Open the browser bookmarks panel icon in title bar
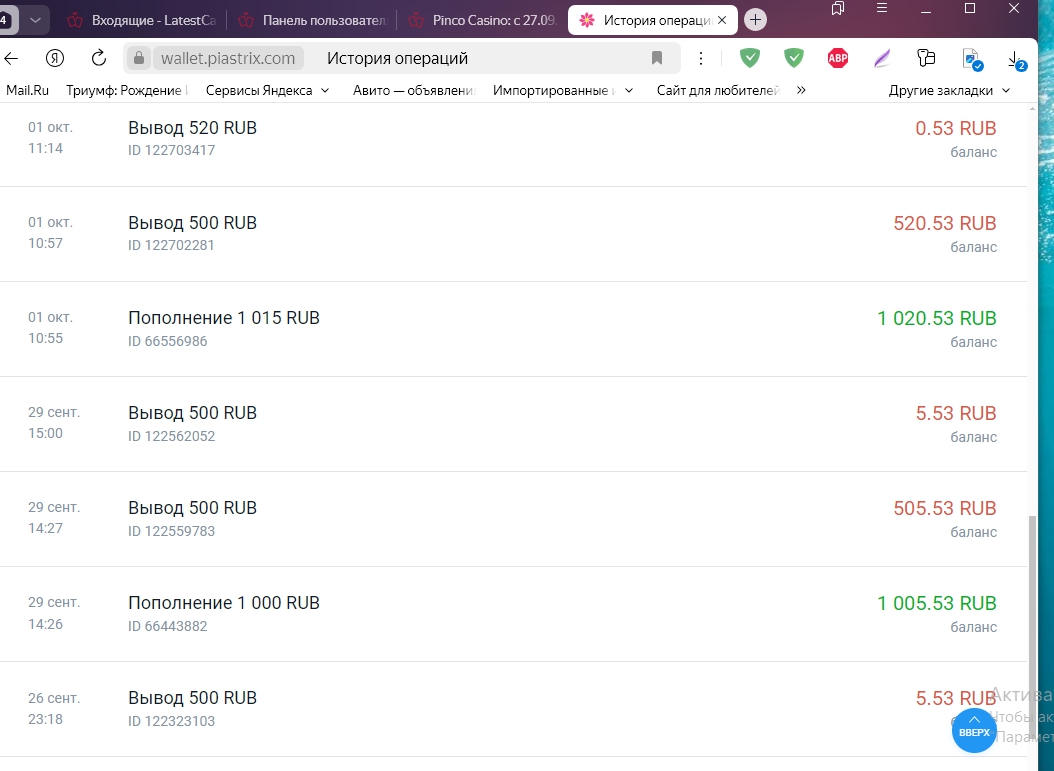The height and width of the screenshot is (771, 1054). 838,9
